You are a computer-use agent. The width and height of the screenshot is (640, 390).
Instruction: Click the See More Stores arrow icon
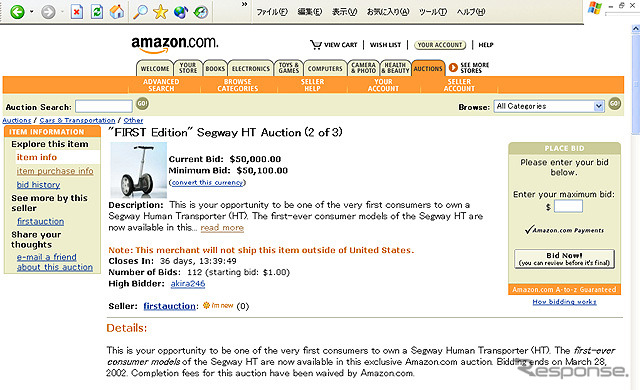(453, 68)
